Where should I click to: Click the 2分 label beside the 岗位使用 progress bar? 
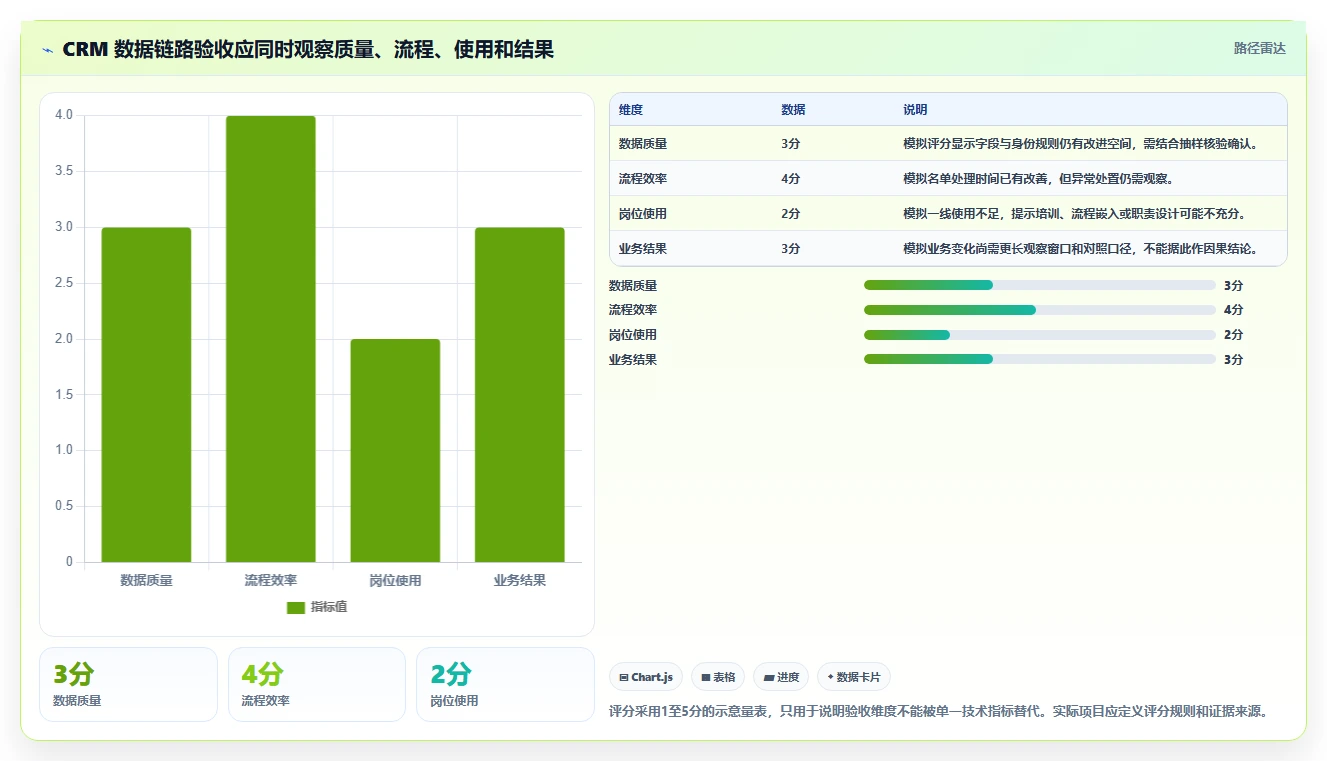(1233, 335)
